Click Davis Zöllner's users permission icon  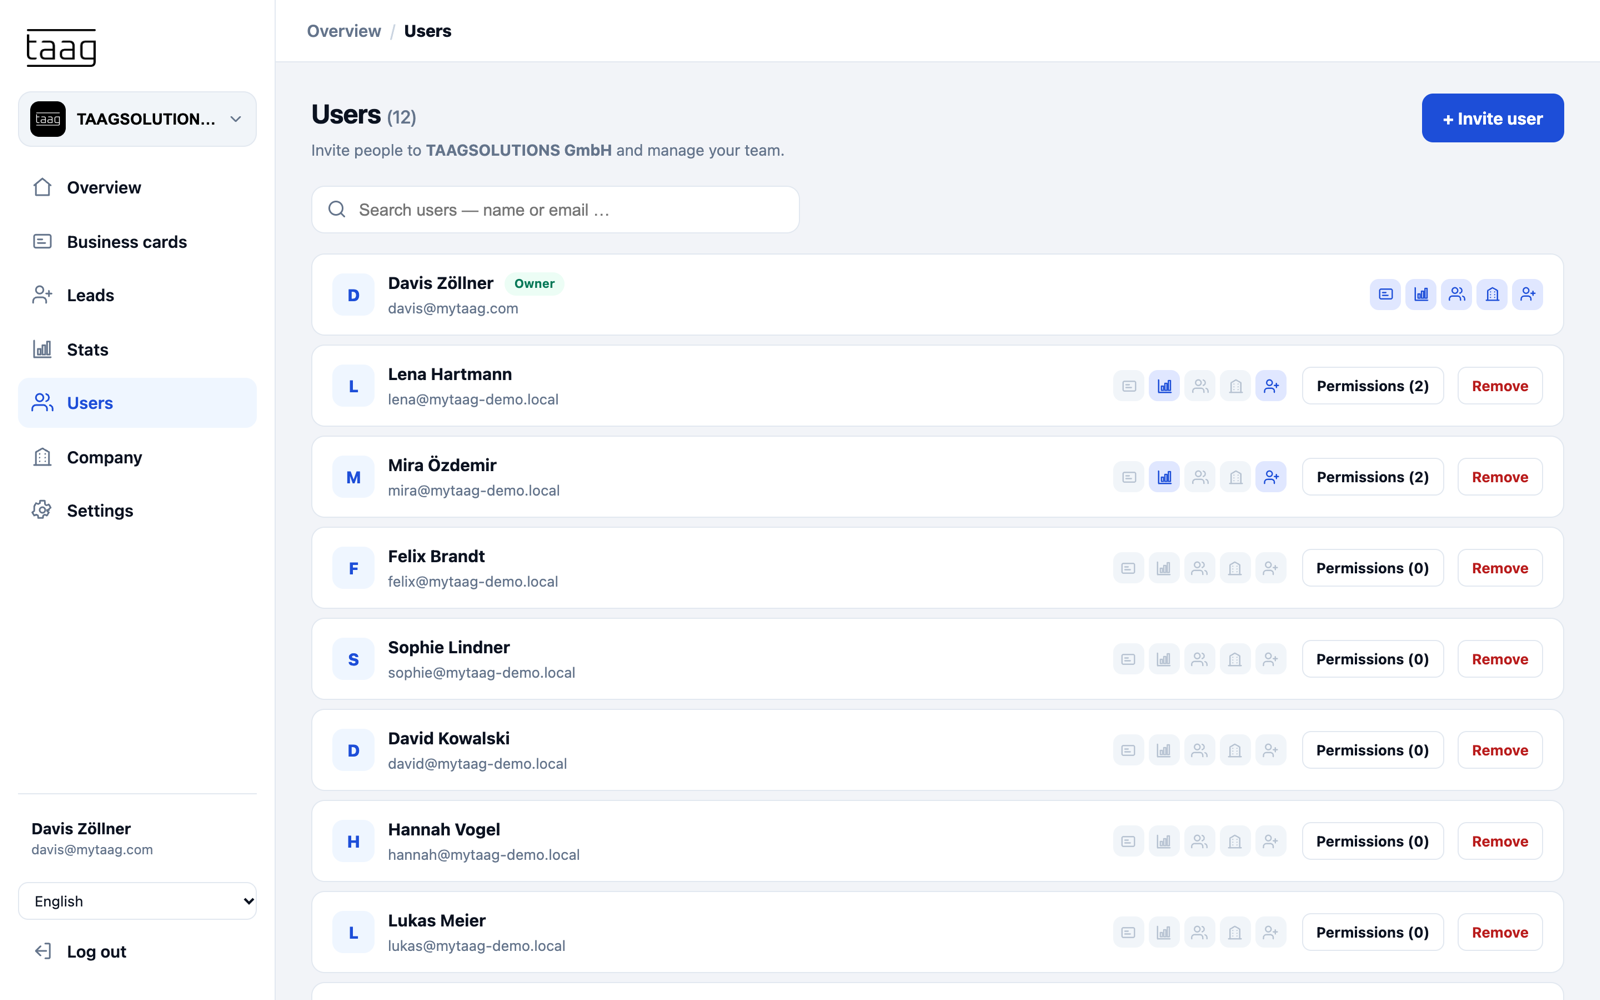[x=1457, y=294]
